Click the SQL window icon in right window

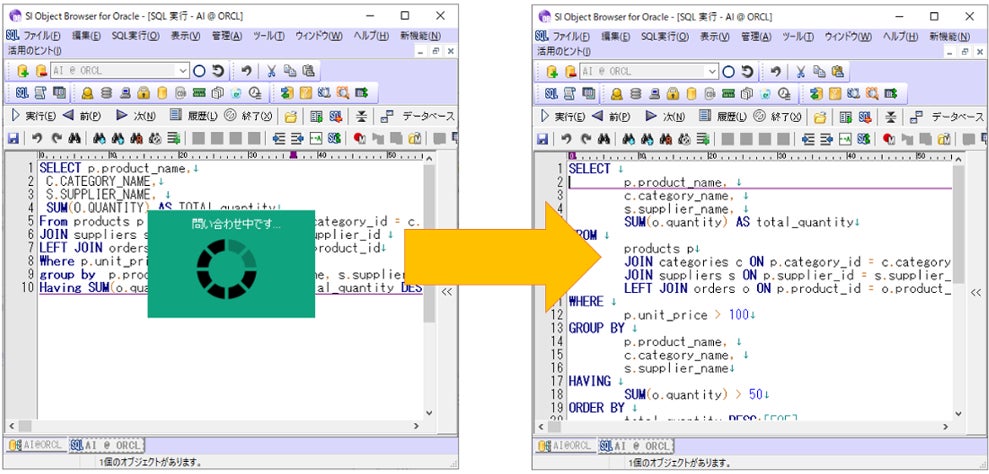pyautogui.click(x=551, y=93)
